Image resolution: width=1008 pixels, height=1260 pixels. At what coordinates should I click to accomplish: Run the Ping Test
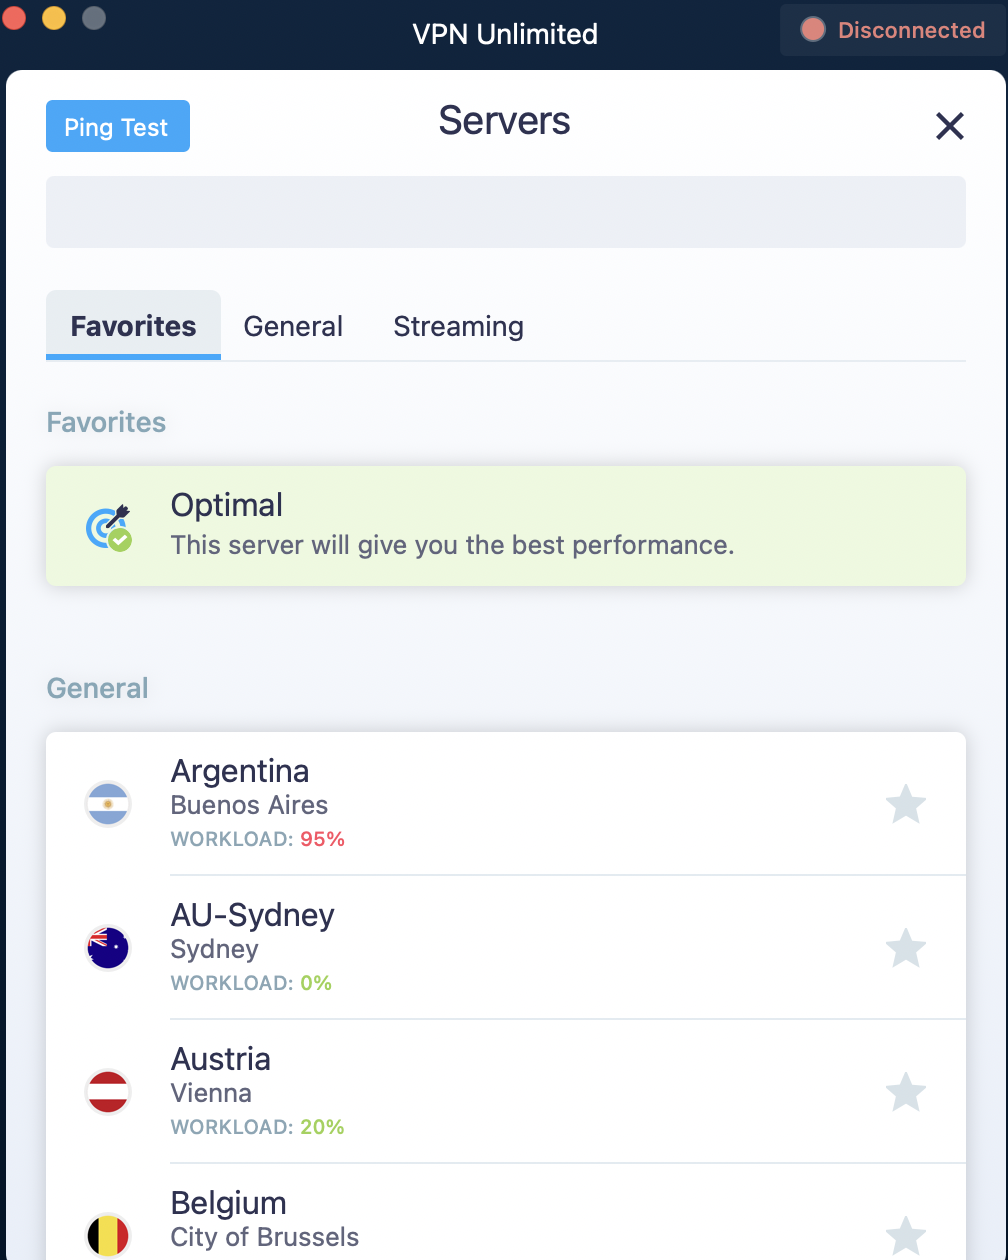point(118,127)
